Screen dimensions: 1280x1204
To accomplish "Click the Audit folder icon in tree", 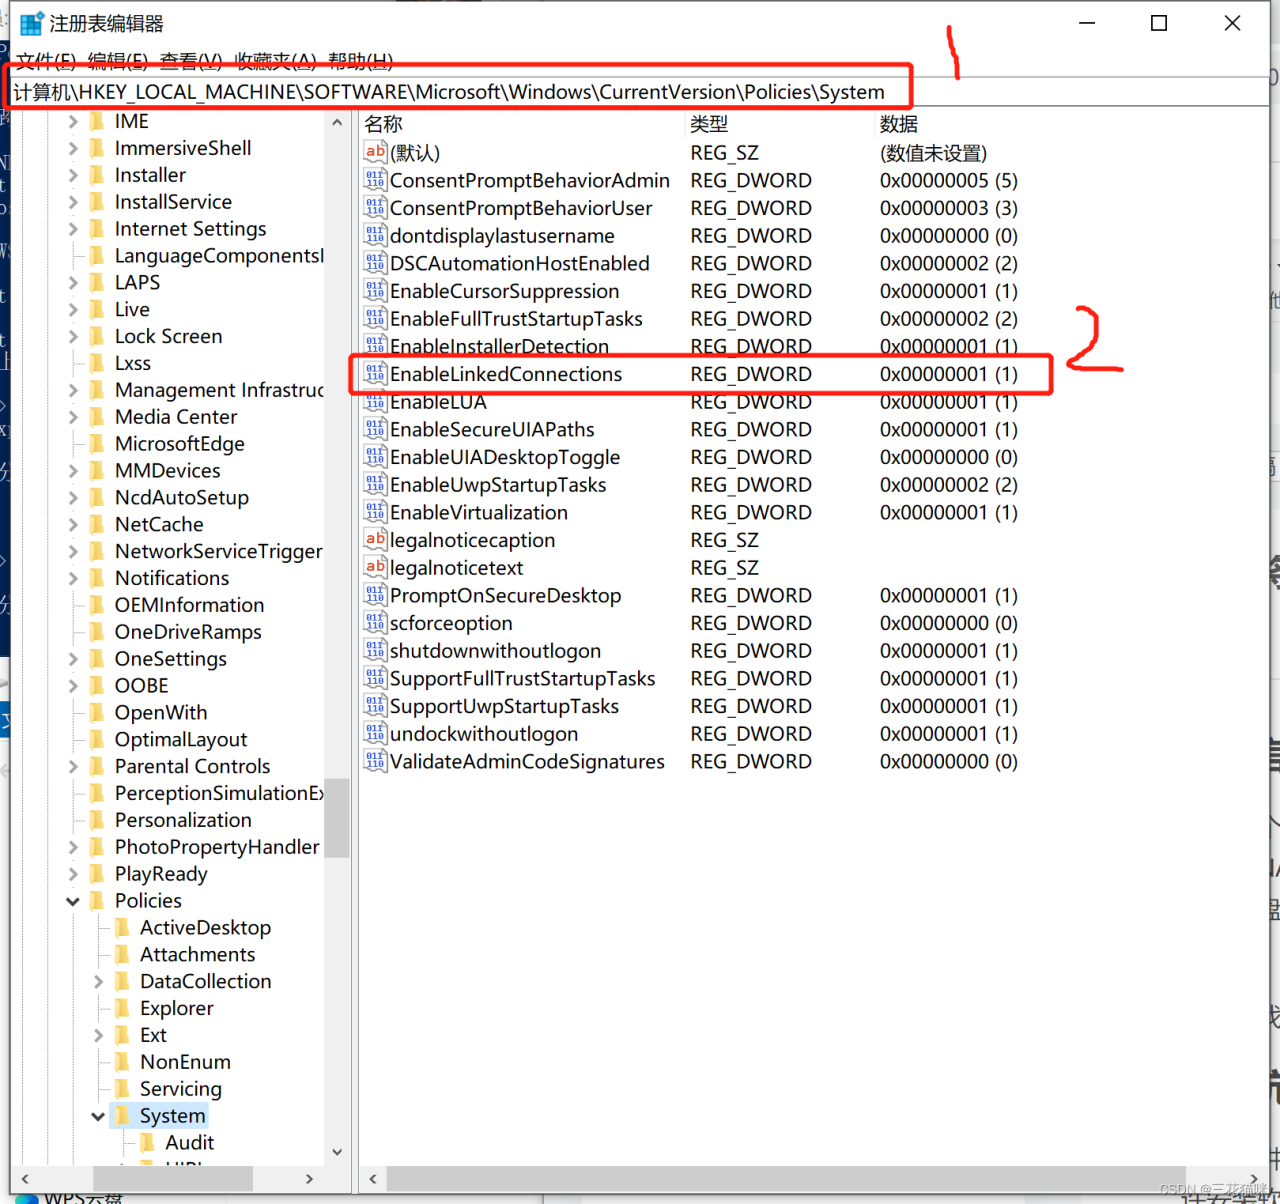I will point(147,1142).
